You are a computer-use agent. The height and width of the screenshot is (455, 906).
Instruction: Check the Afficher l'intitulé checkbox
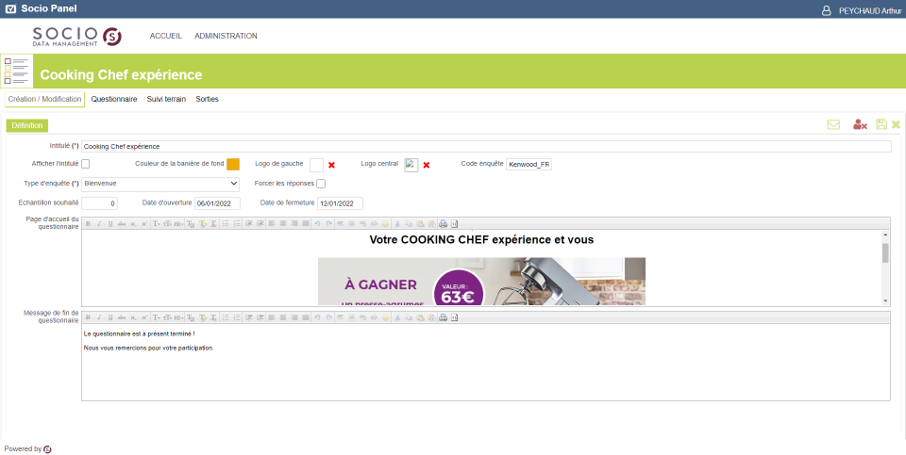(86, 164)
